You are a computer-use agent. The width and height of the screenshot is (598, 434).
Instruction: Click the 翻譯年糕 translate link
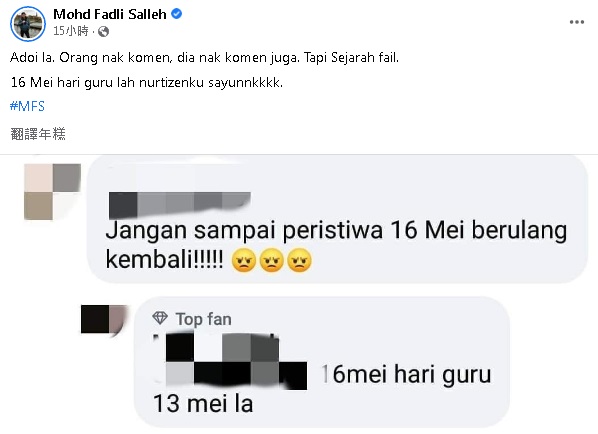(x=38, y=134)
